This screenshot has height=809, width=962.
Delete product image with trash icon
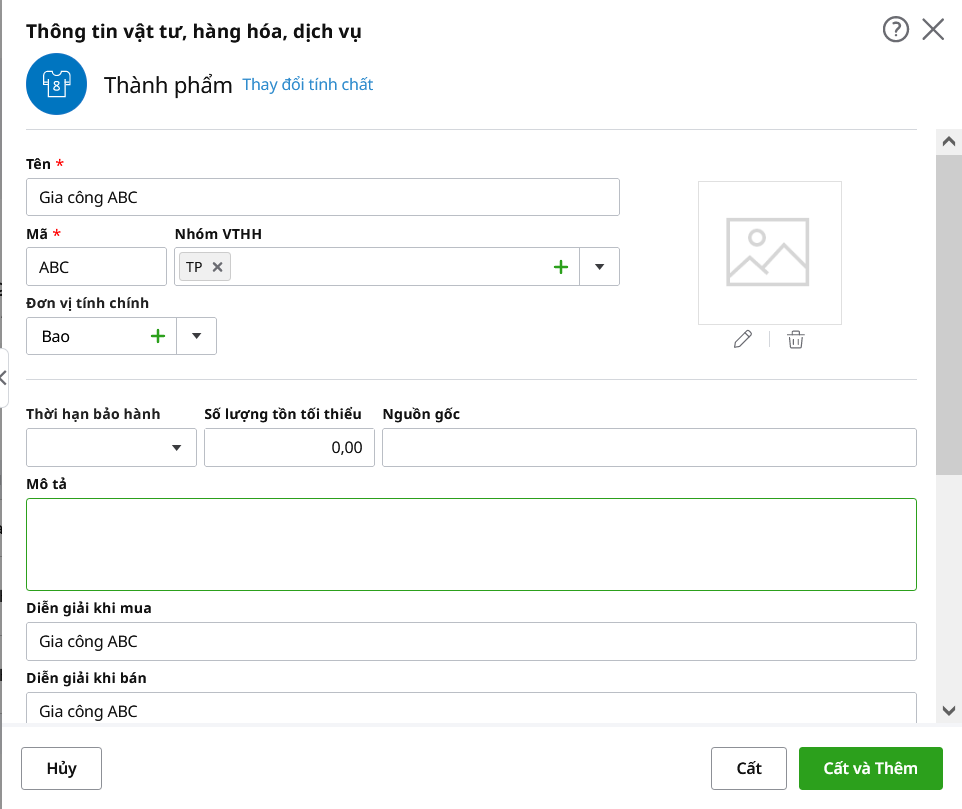pos(795,340)
